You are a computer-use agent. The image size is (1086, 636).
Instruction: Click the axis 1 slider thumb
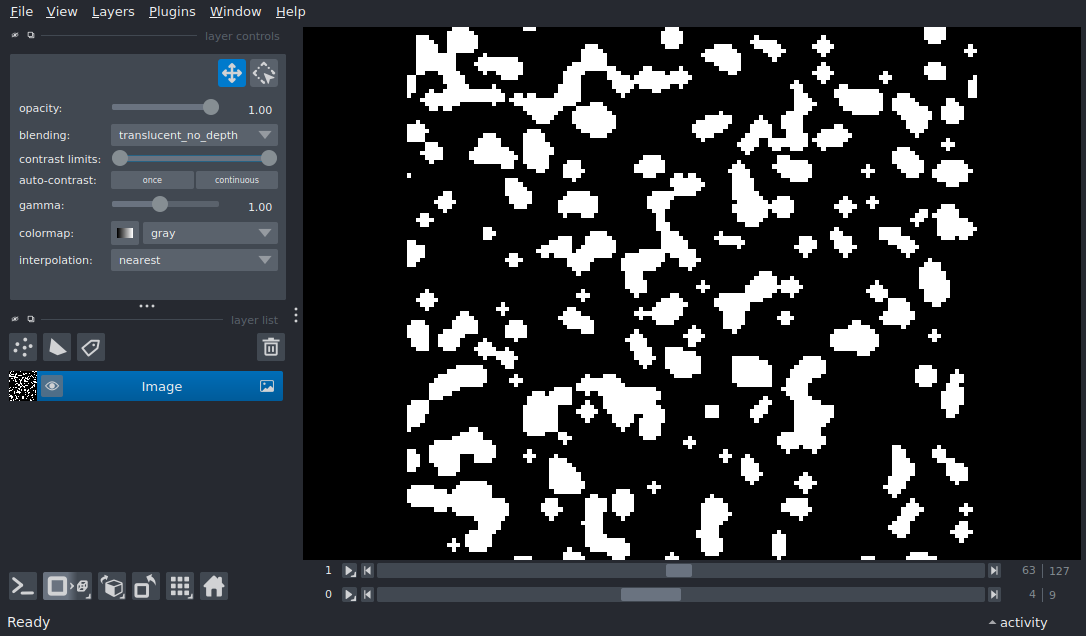(x=679, y=571)
